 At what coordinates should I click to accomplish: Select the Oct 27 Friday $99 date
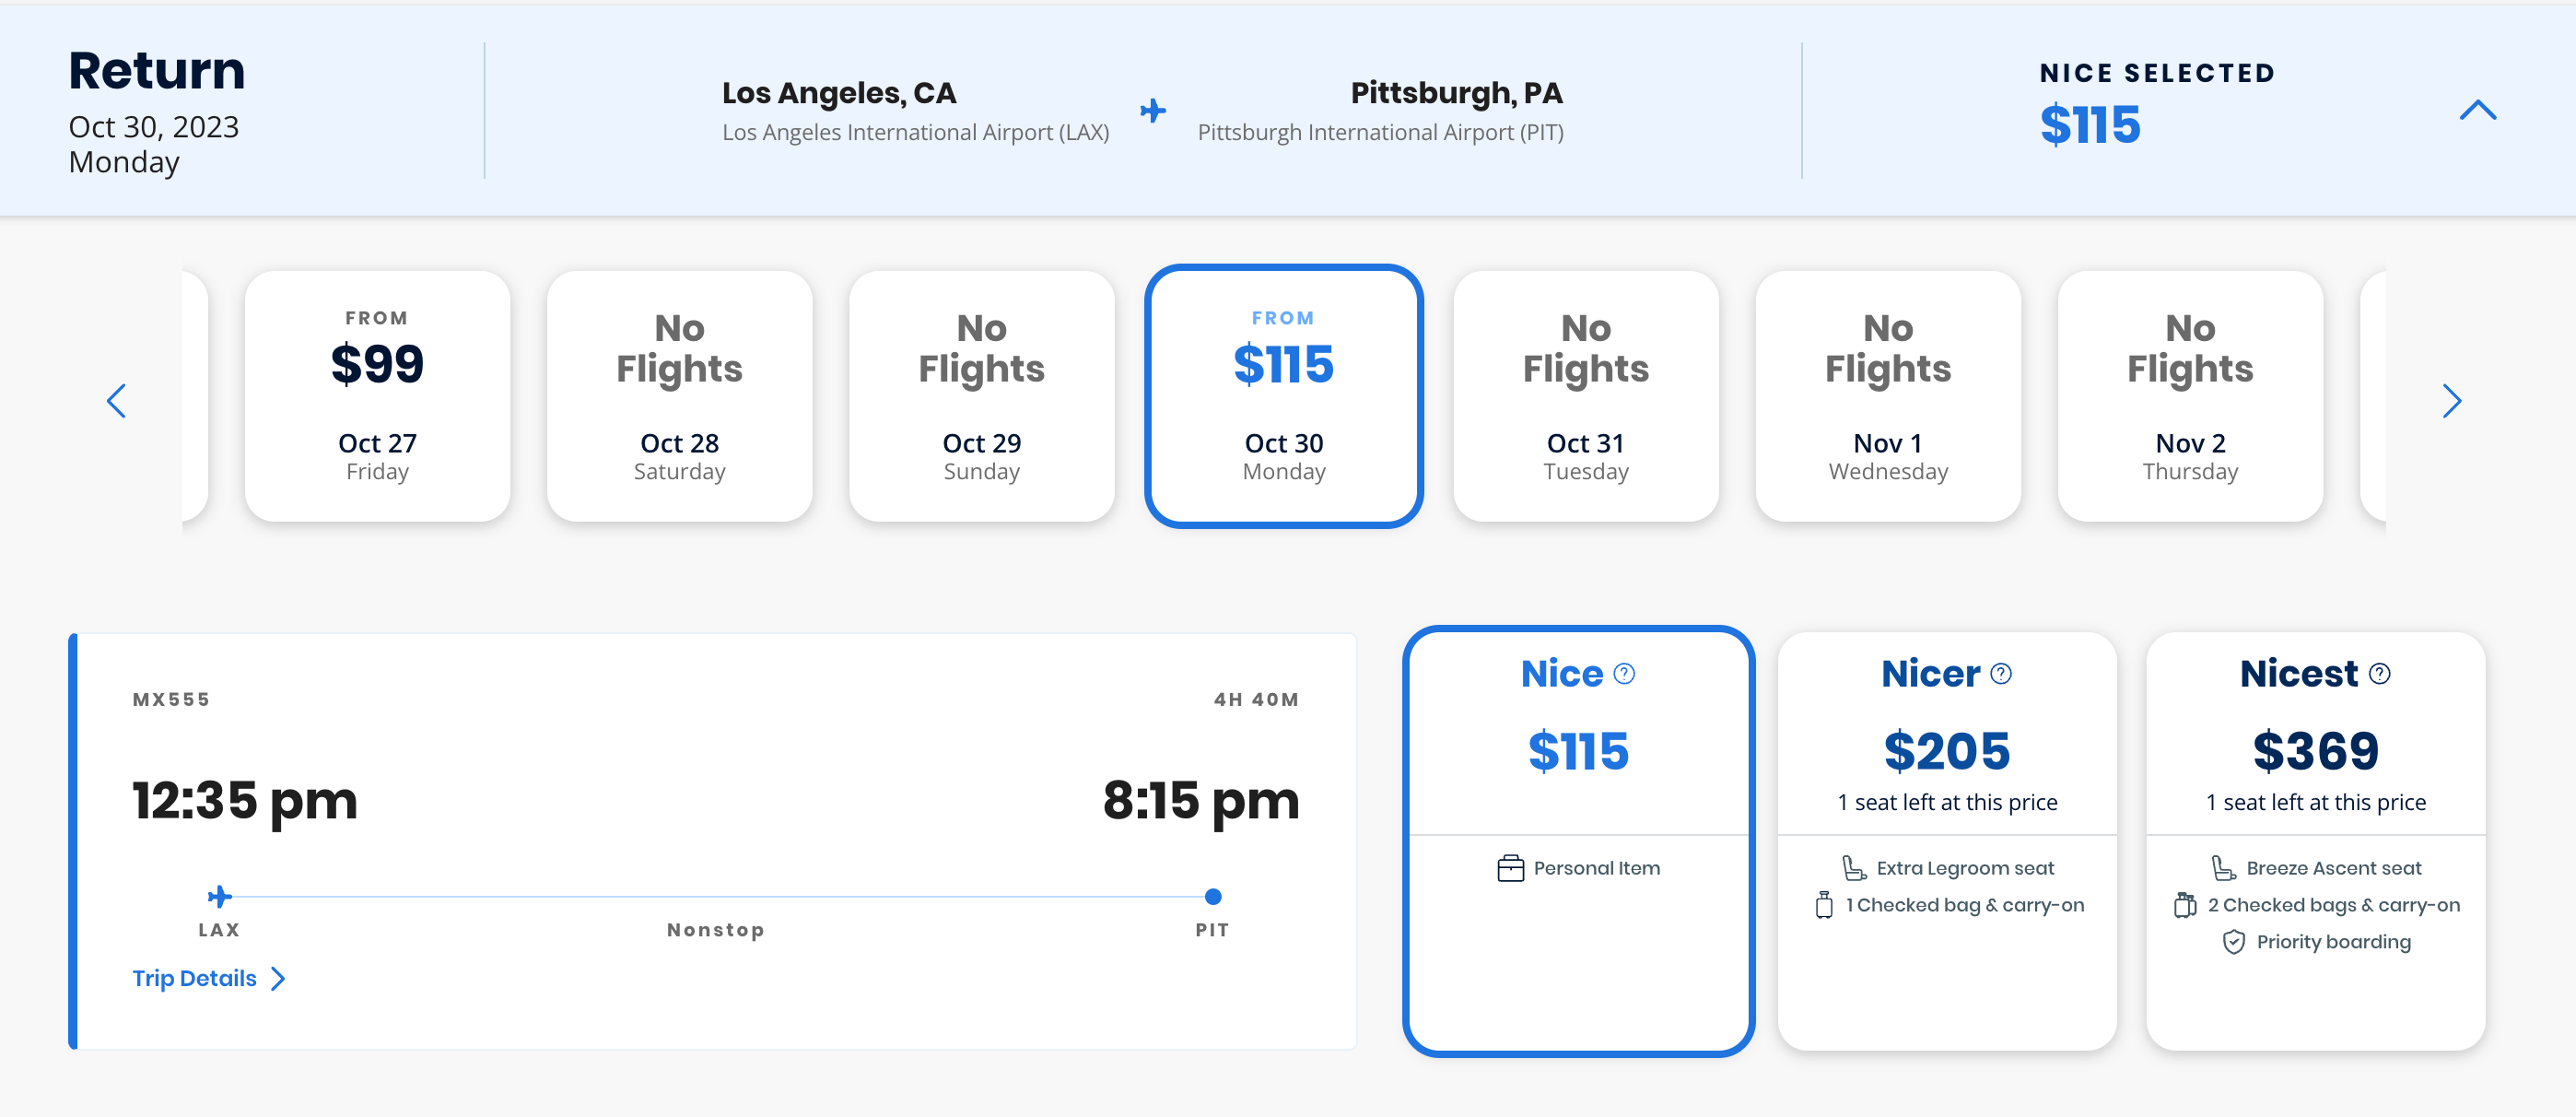tap(377, 396)
